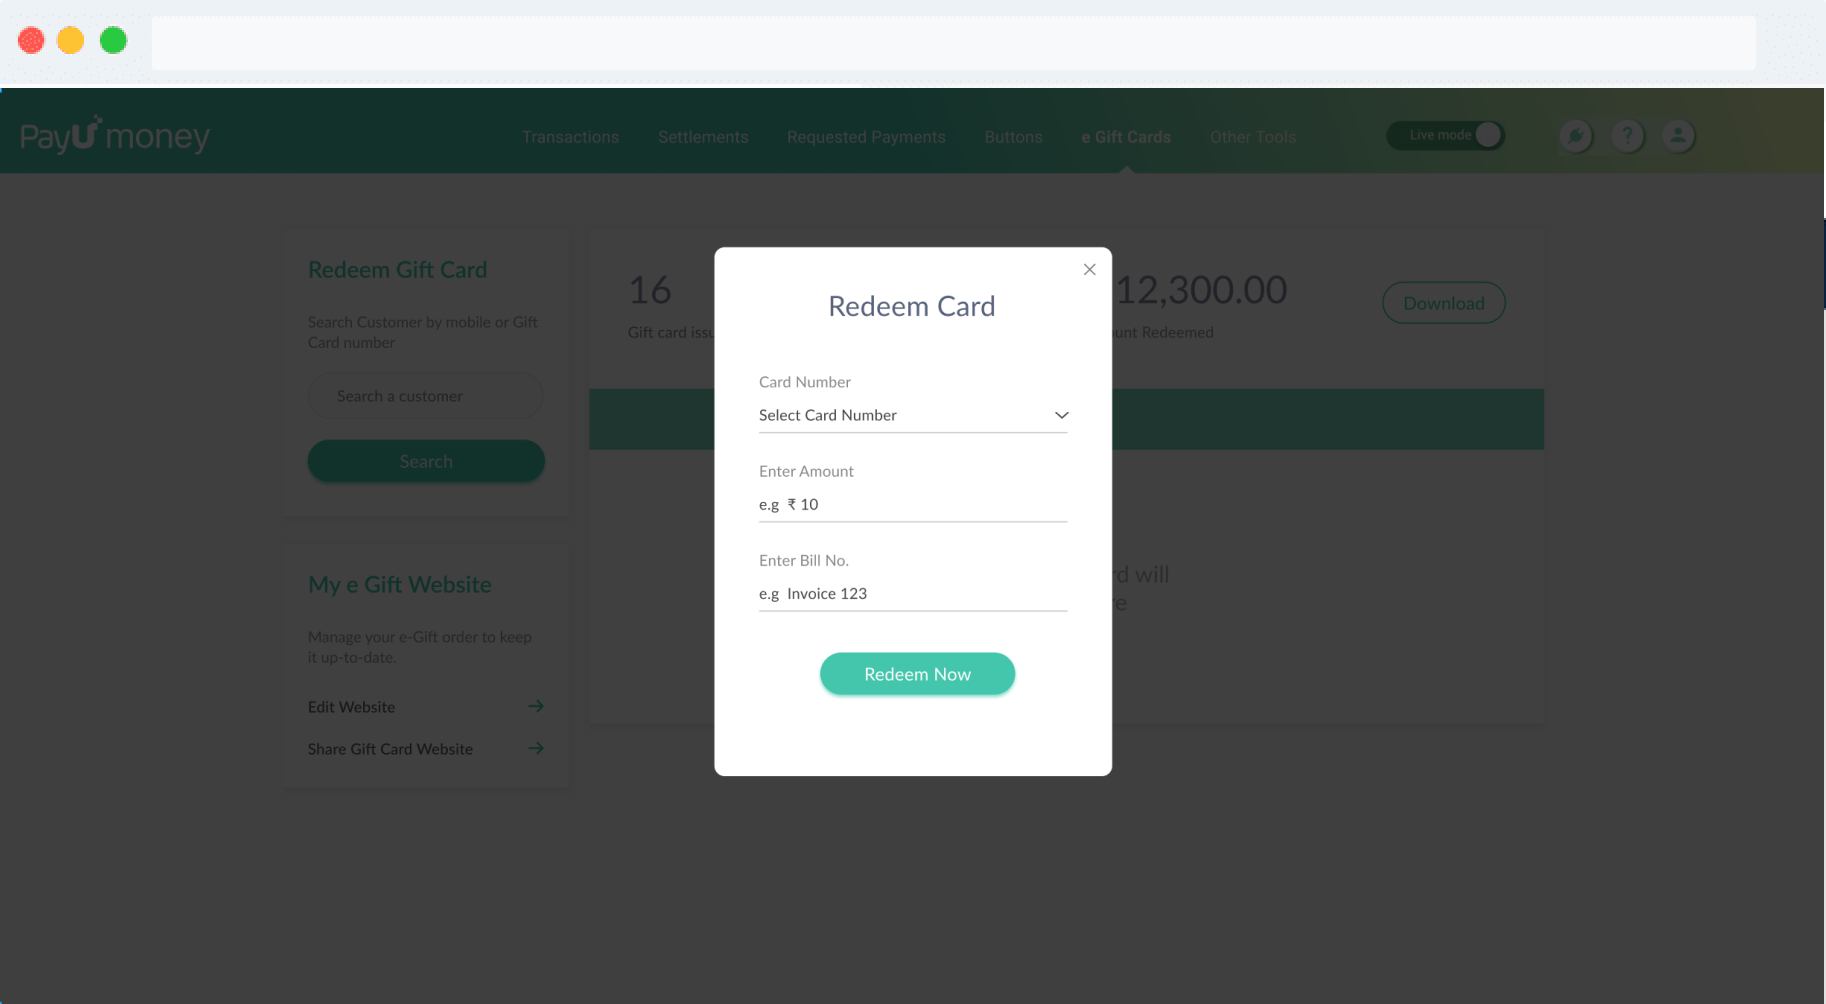Open the integrations plug icon
Screen dimensions: 1826x1004
1575,136
